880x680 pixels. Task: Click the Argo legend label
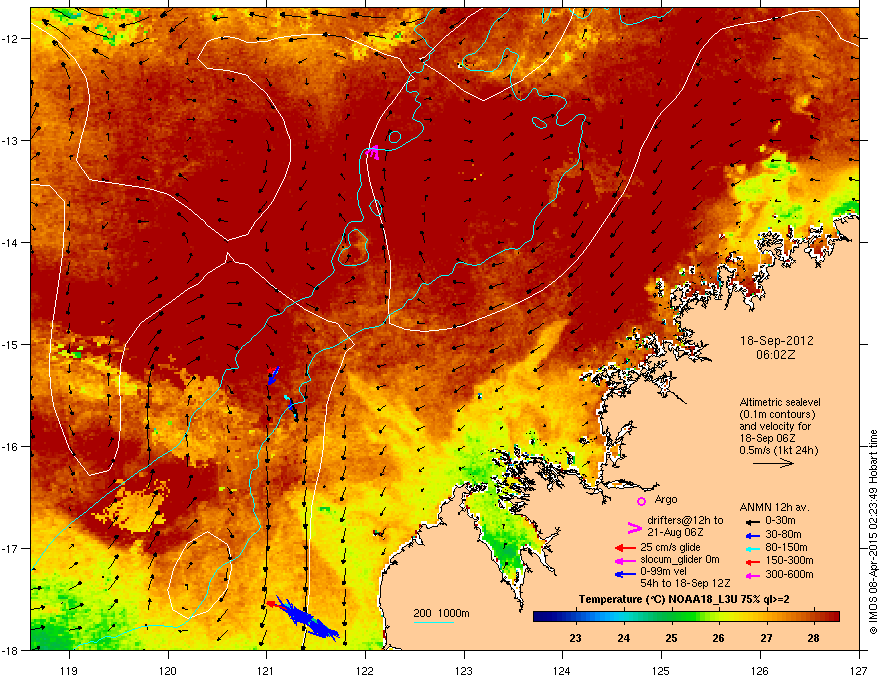[x=666, y=499]
